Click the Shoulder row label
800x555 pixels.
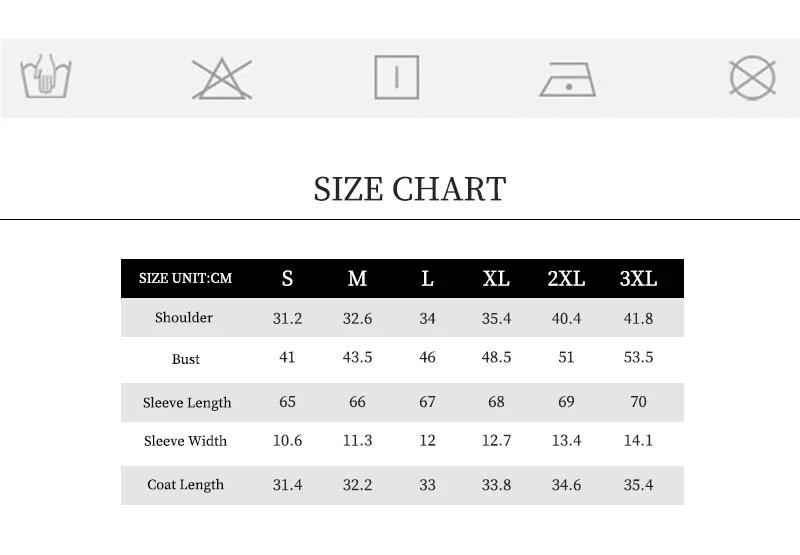184,318
